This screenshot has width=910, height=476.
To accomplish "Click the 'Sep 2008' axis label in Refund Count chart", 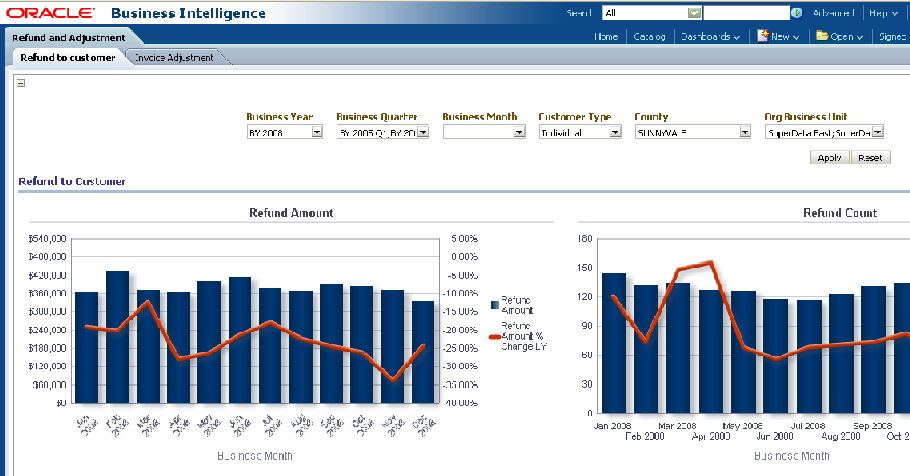I will (x=872, y=425).
